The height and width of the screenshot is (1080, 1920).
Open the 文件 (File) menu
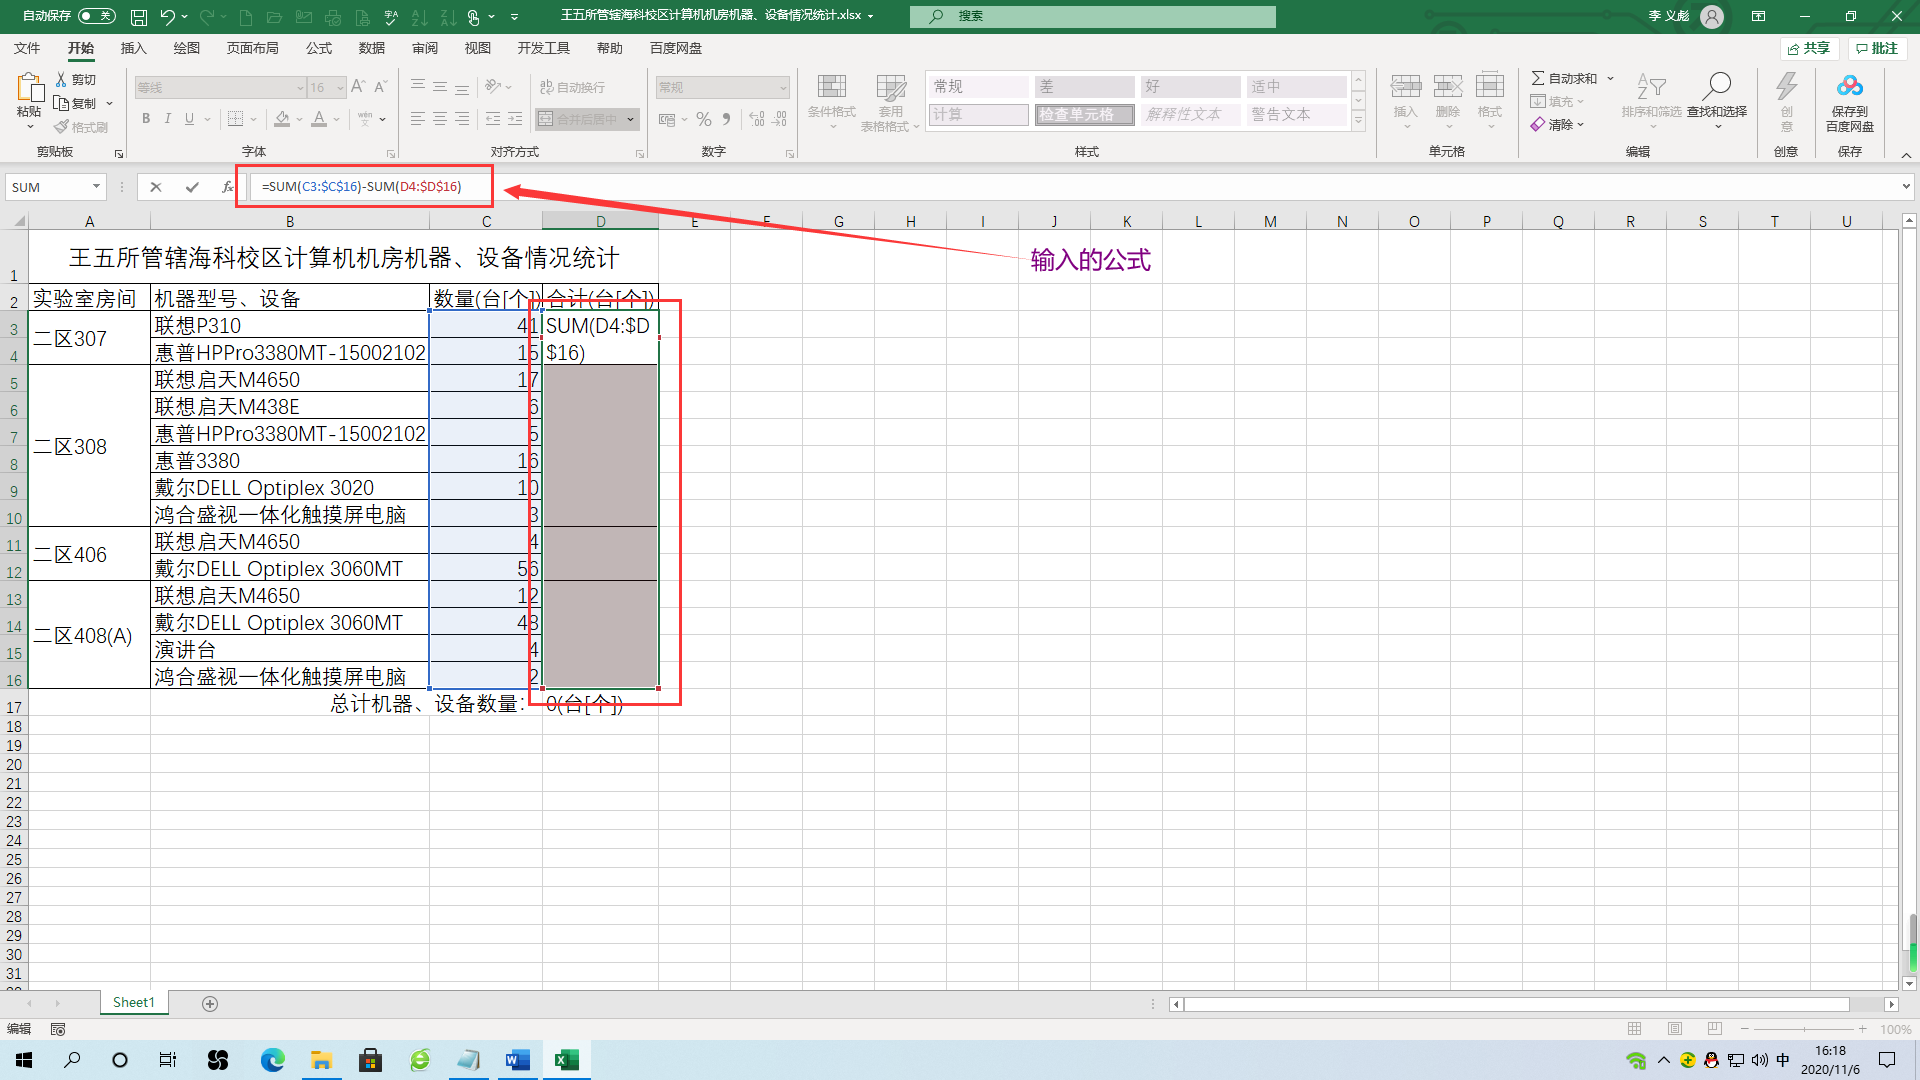(27, 48)
